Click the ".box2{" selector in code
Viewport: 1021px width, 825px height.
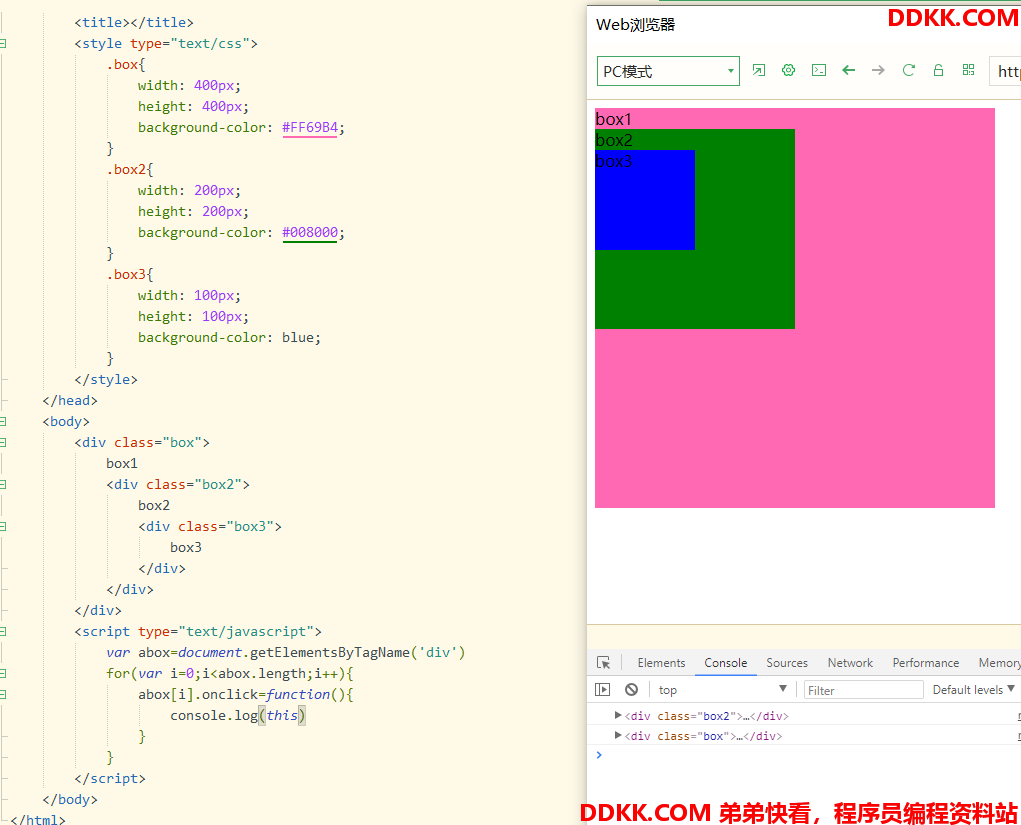[x=130, y=169]
